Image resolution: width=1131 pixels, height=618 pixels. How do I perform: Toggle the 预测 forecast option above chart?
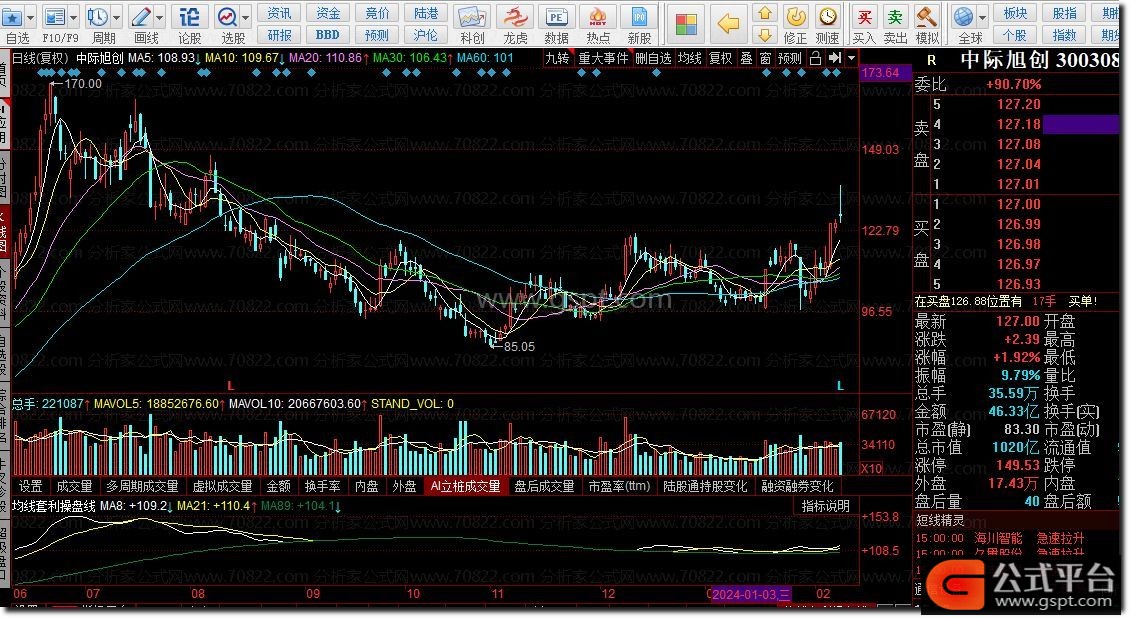(x=790, y=58)
